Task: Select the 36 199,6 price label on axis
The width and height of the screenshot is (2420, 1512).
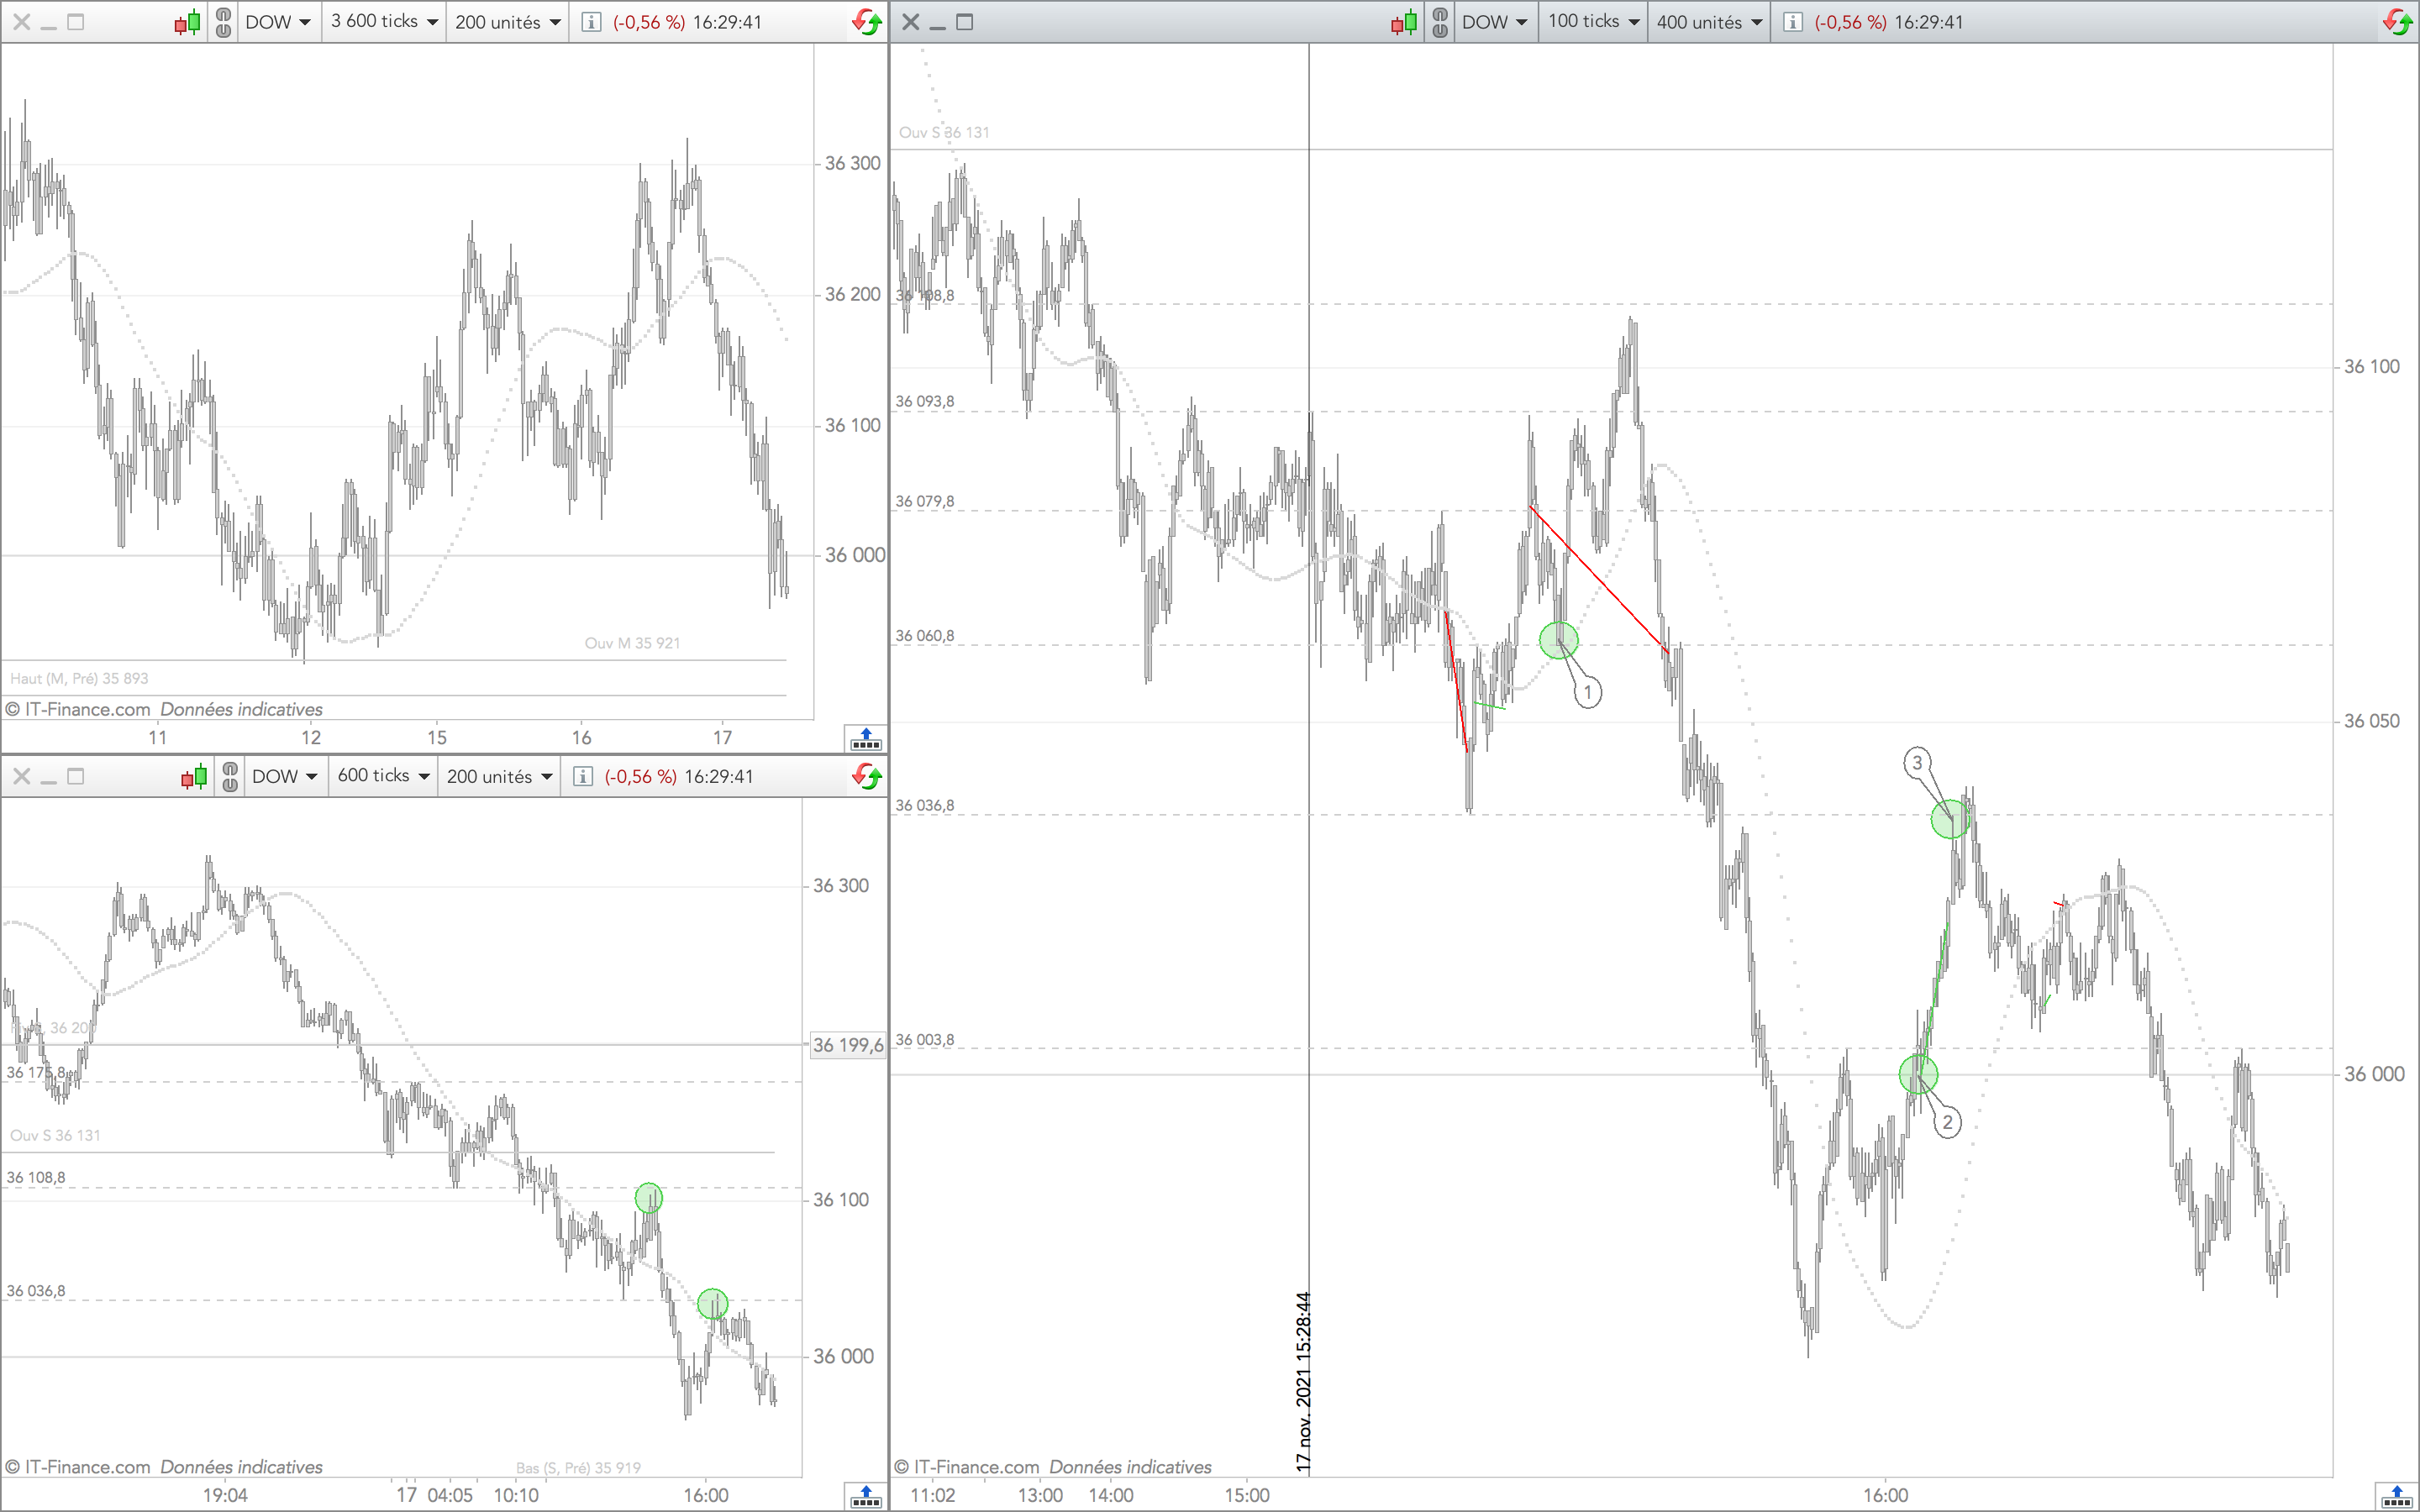Action: (847, 1045)
